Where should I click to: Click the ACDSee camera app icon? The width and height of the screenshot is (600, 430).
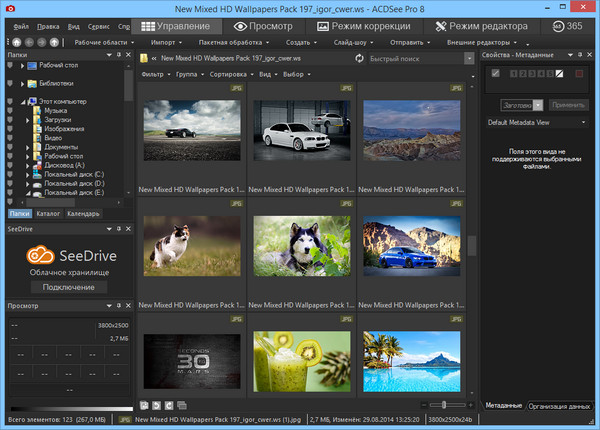click(x=10, y=8)
